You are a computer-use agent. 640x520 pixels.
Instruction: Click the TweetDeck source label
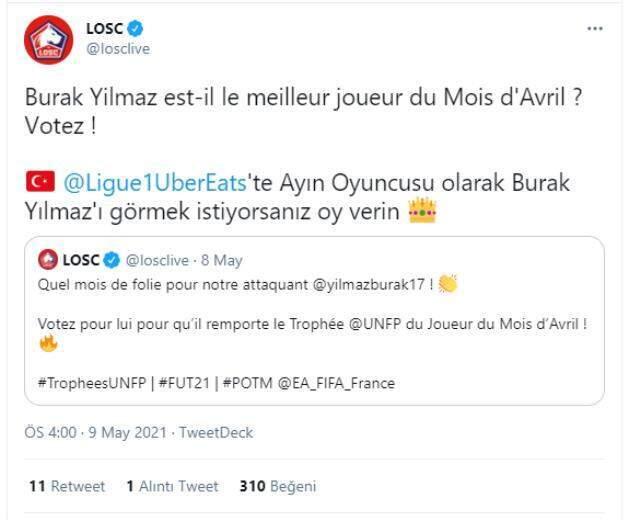point(216,432)
